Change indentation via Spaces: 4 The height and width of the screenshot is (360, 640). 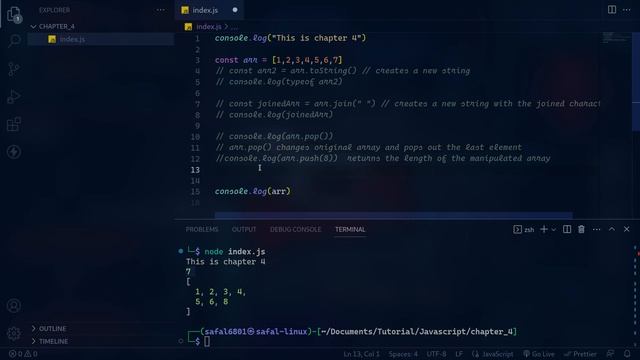[403, 354]
